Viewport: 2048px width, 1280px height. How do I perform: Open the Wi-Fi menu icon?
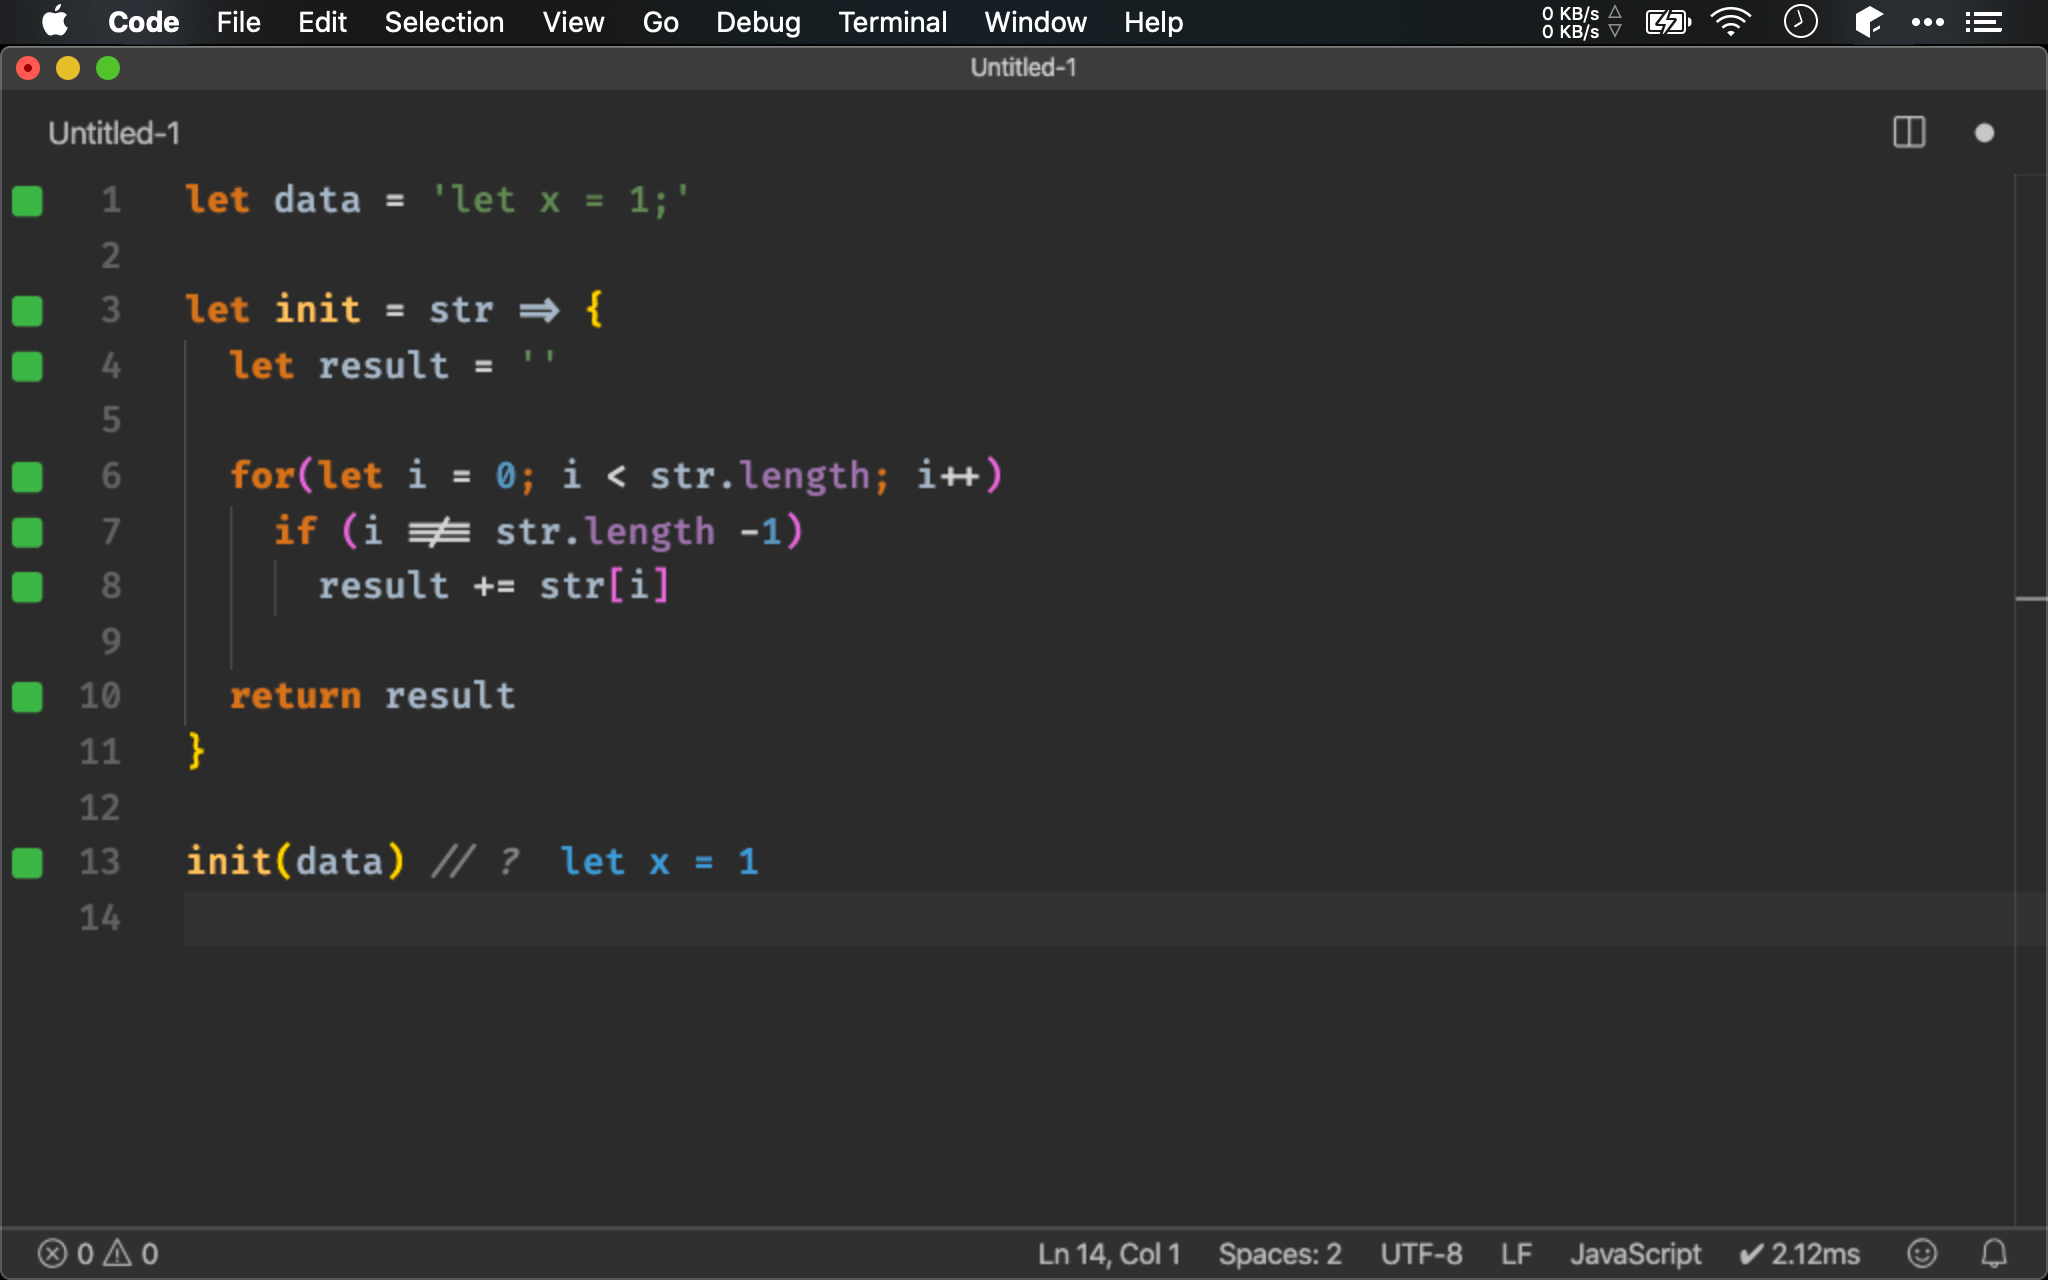(x=1731, y=22)
